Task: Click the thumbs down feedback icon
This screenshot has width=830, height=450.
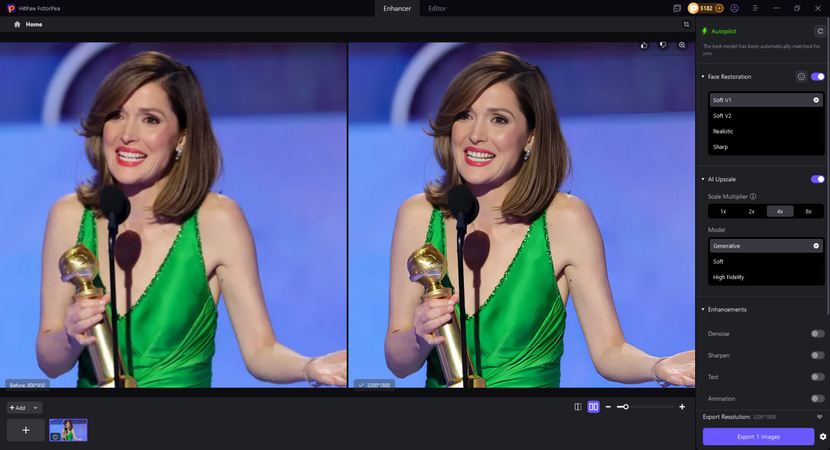Action: click(663, 46)
